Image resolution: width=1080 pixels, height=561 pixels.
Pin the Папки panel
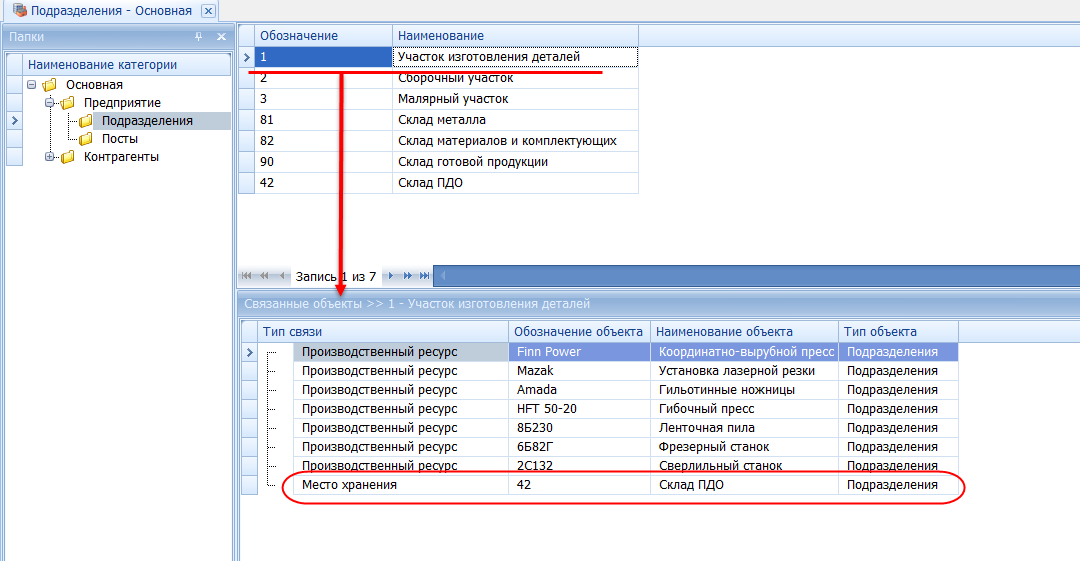pos(198,37)
